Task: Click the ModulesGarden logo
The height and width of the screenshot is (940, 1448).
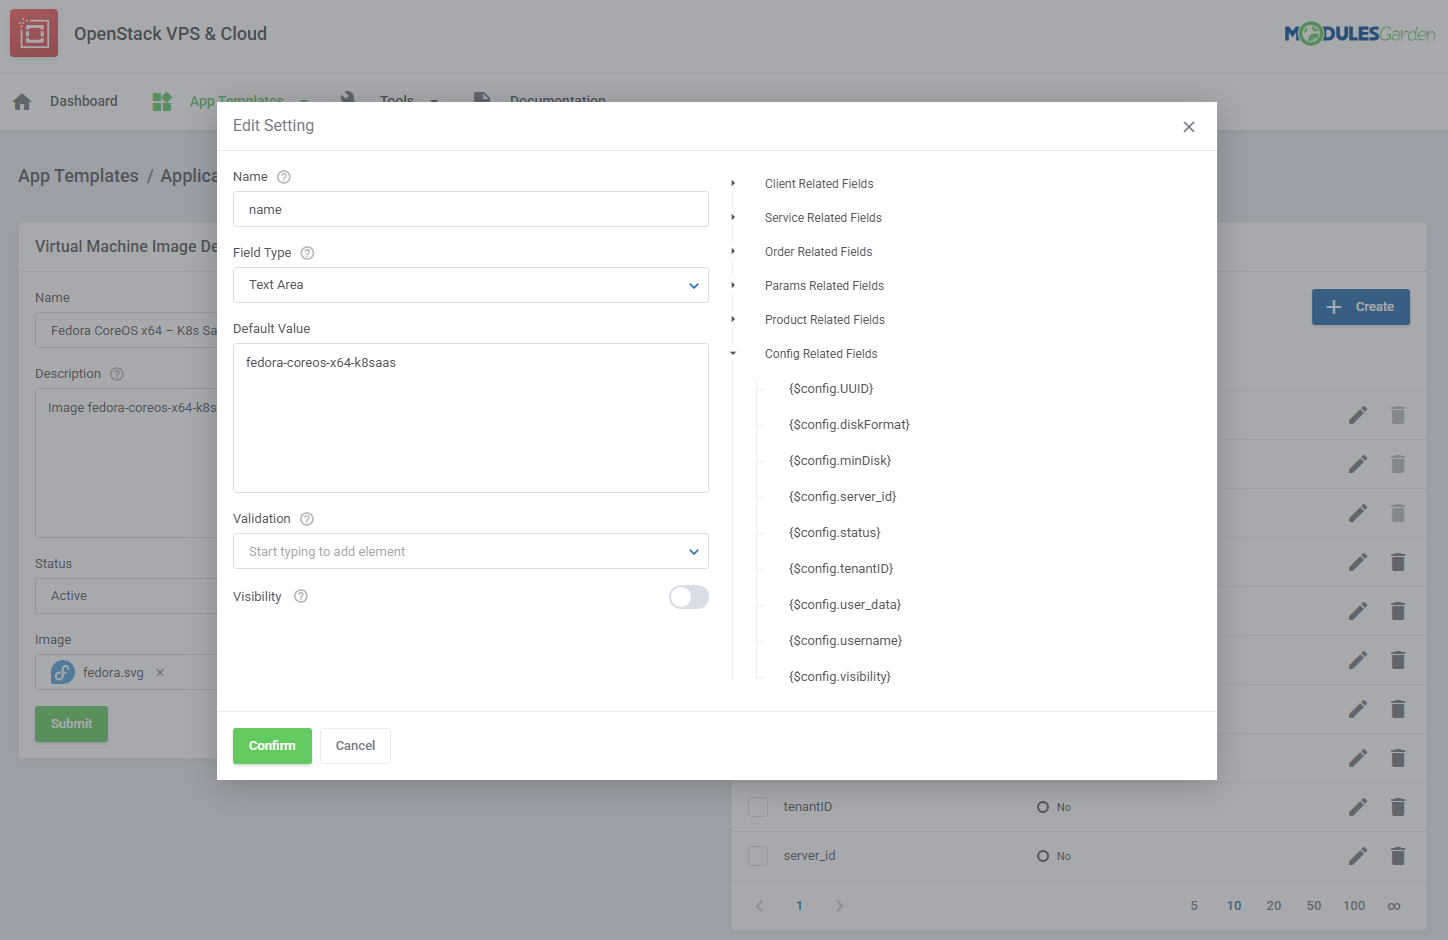Action: click(x=1360, y=32)
